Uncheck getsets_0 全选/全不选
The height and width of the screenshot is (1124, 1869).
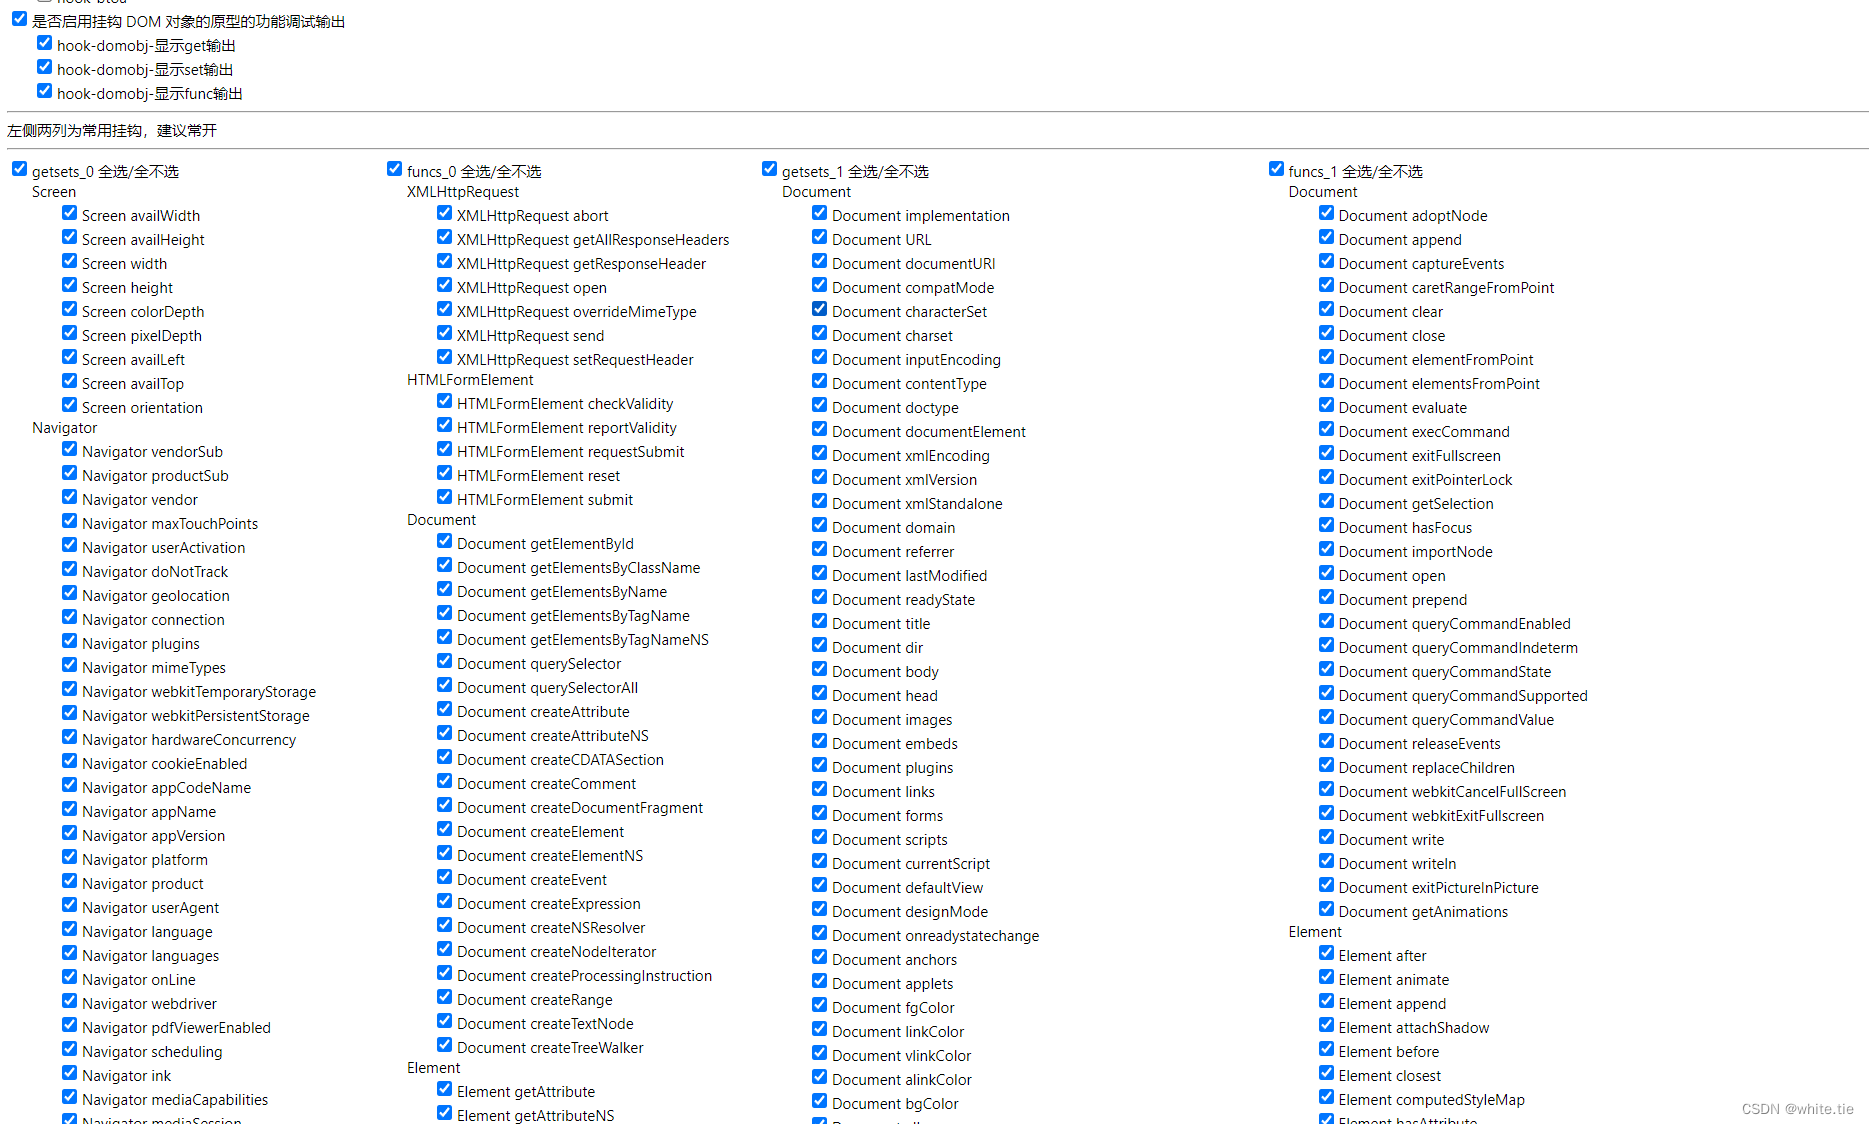[19, 168]
